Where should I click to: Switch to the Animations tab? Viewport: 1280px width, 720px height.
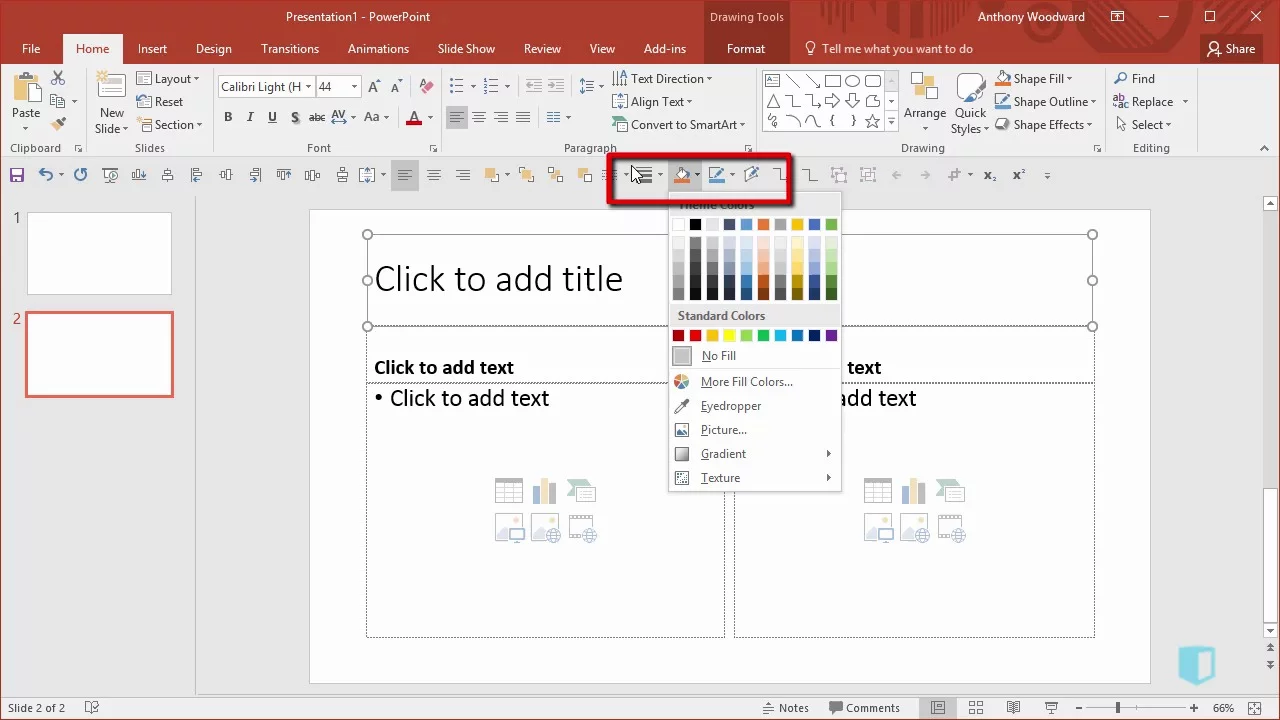(378, 49)
